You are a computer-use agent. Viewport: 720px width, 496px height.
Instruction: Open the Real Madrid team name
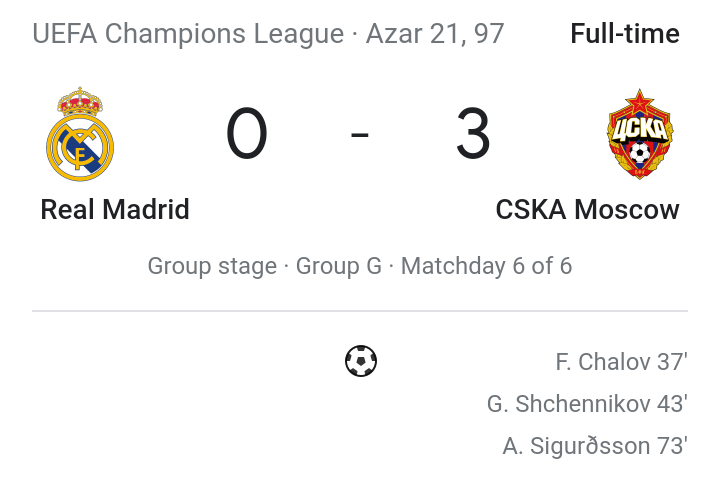point(115,210)
